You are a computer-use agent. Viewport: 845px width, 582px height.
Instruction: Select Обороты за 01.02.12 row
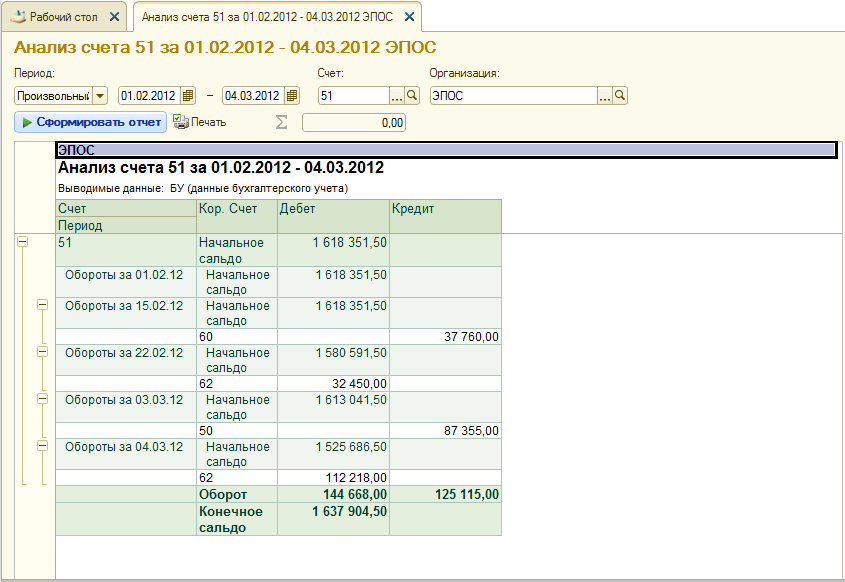(x=126, y=282)
